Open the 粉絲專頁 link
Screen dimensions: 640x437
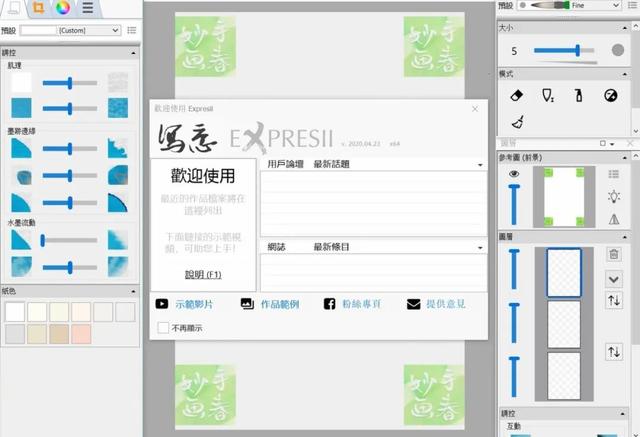pos(362,304)
